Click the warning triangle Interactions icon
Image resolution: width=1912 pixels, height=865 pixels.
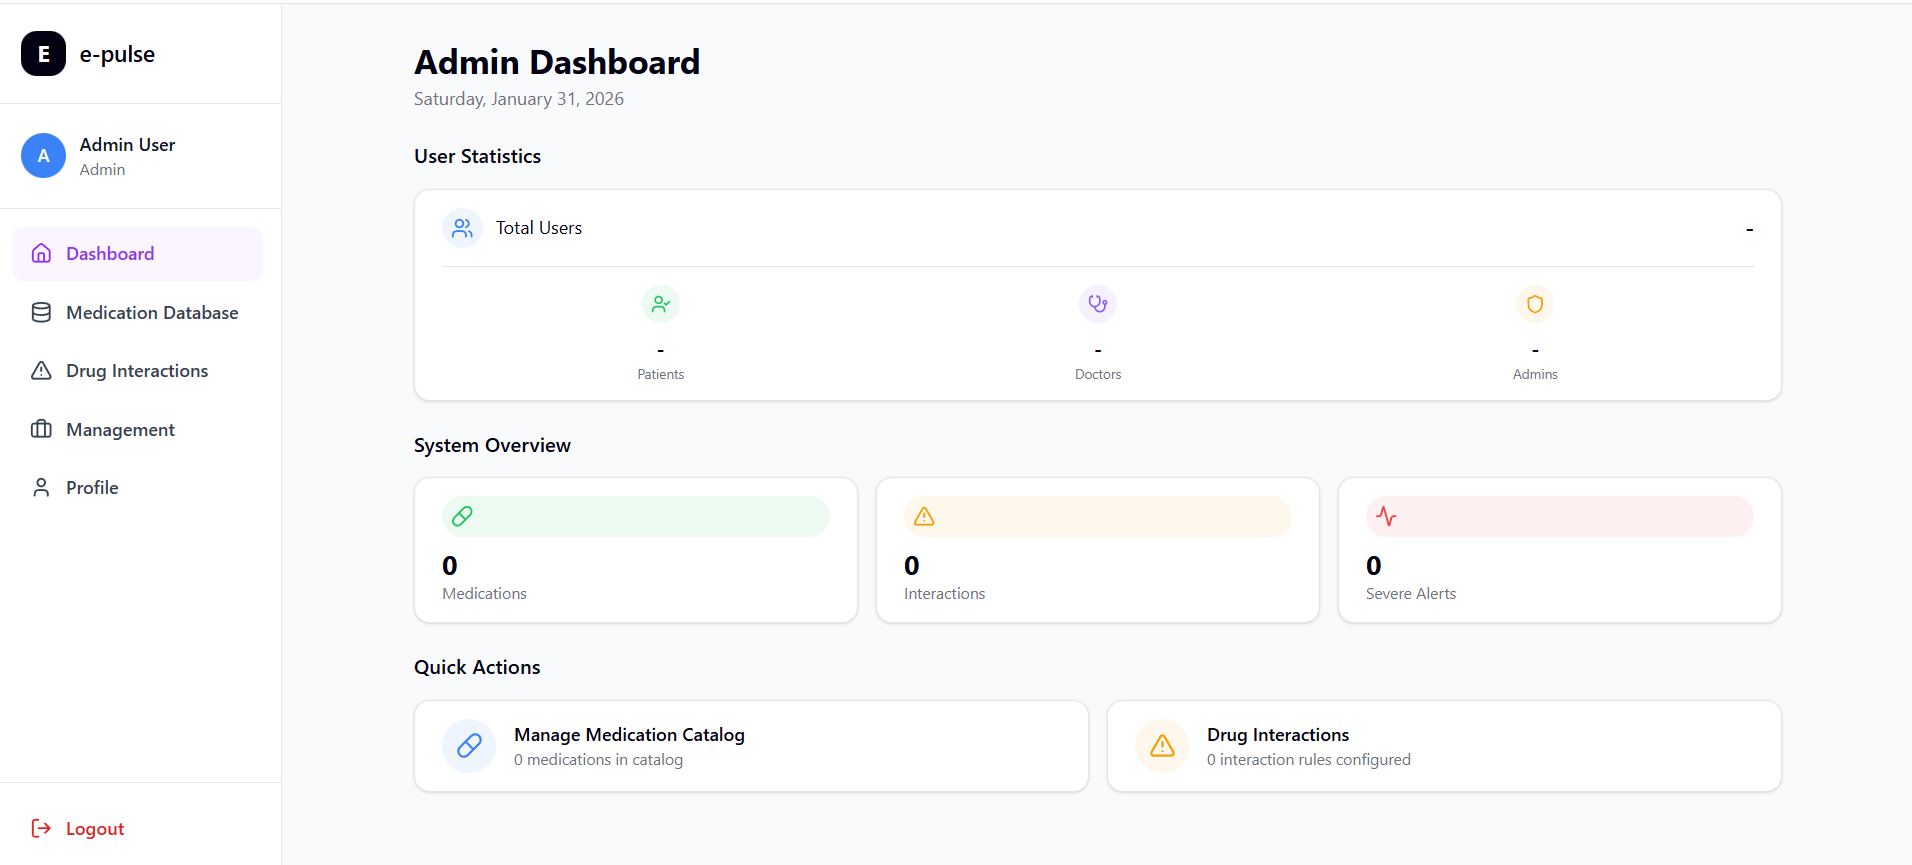click(x=924, y=517)
